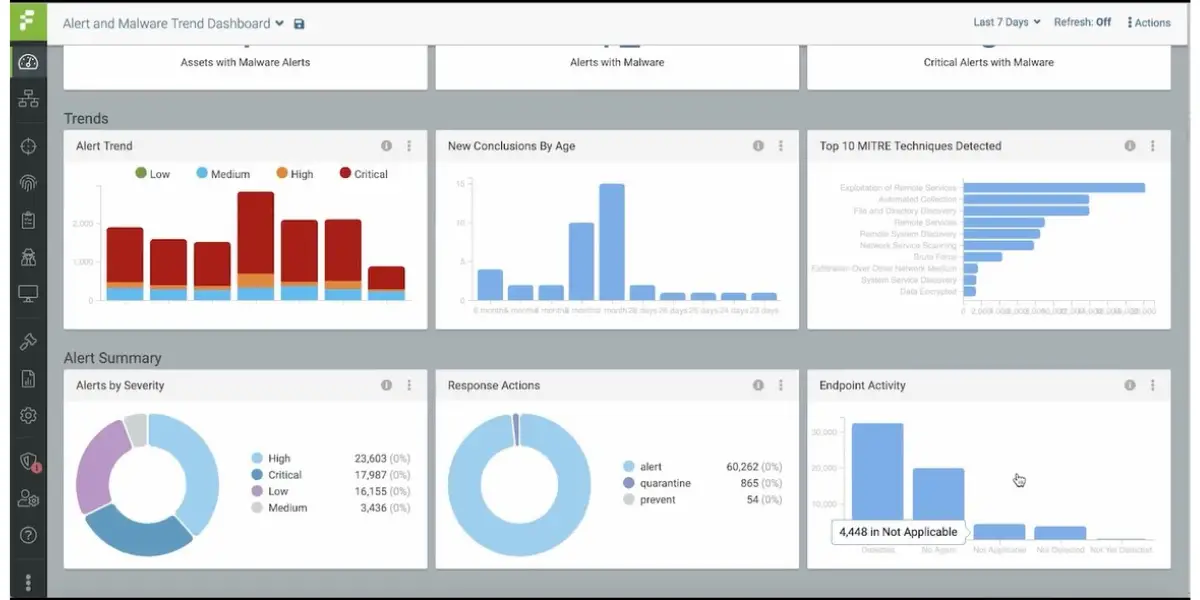Open the Last 7 Days time range dropdown
1200x600 pixels.
click(x=1007, y=22)
